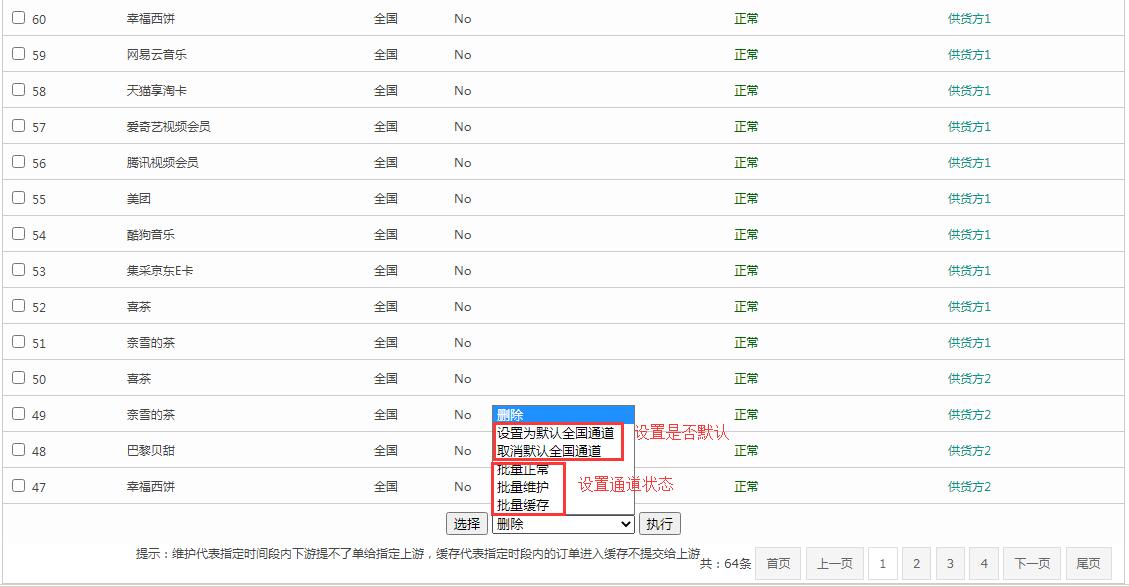This screenshot has height=587, width=1129.
Task: Tick the checkbox for row 47
Action: point(19,486)
